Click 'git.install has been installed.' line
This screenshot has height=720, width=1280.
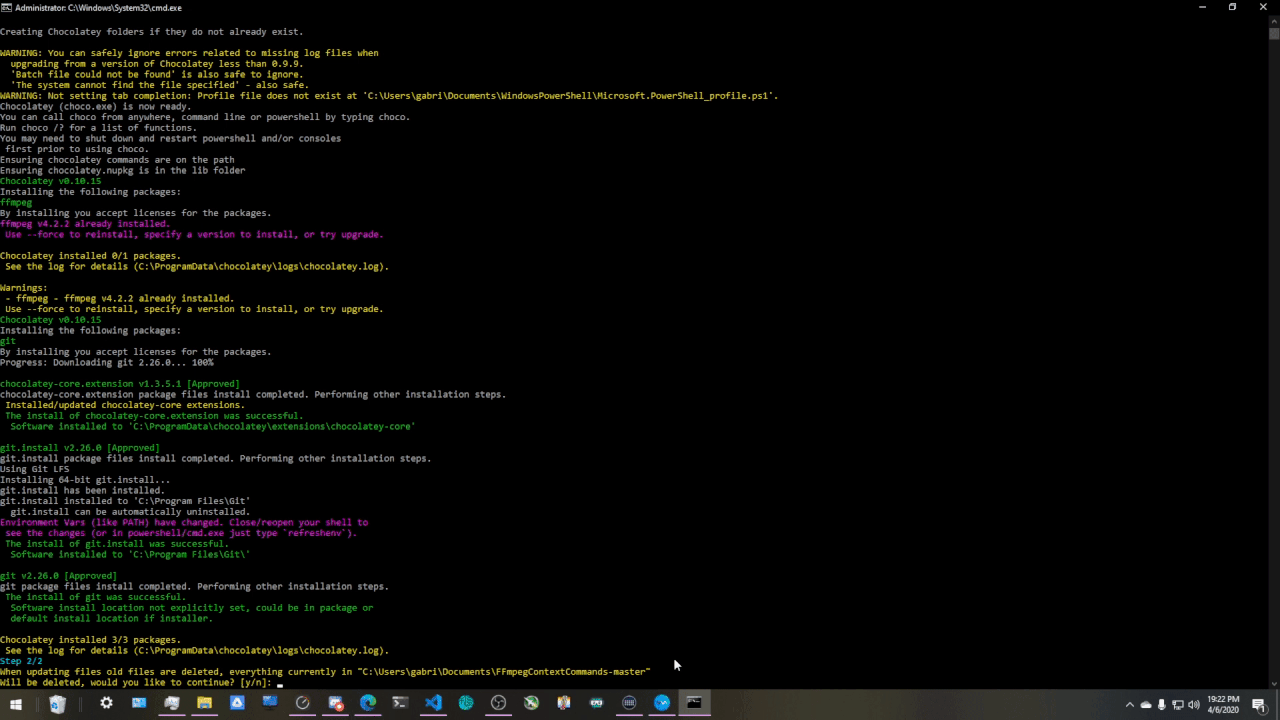coord(82,491)
